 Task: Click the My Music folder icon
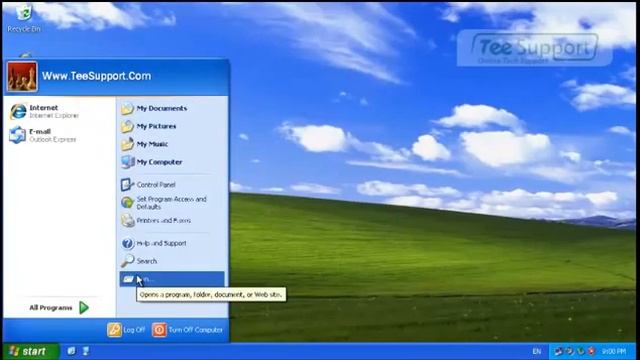click(x=127, y=144)
